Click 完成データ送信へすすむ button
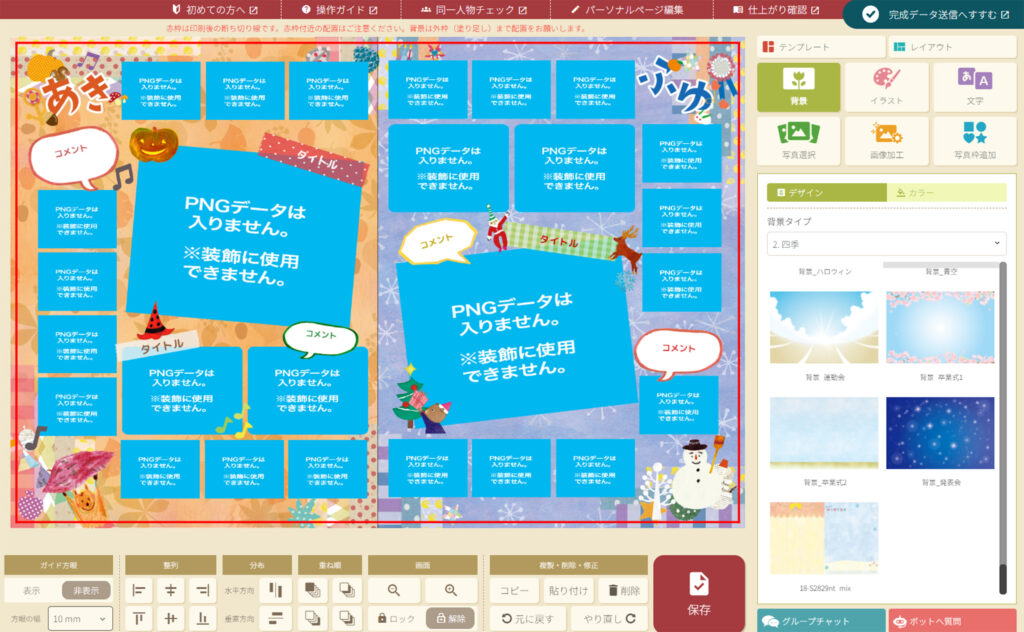The image size is (1024, 632). (x=932, y=14)
